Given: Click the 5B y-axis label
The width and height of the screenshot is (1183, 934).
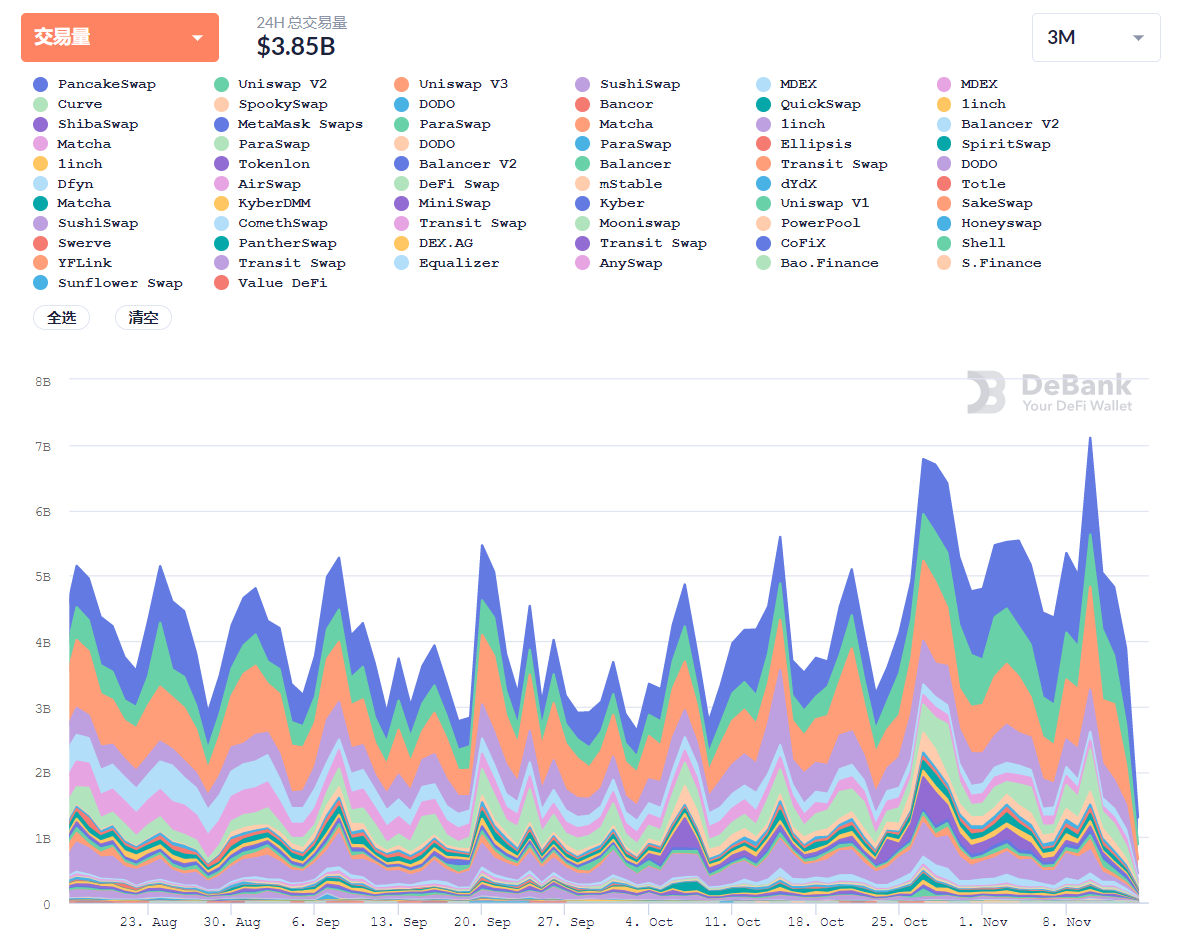Looking at the screenshot, I should 43,576.
